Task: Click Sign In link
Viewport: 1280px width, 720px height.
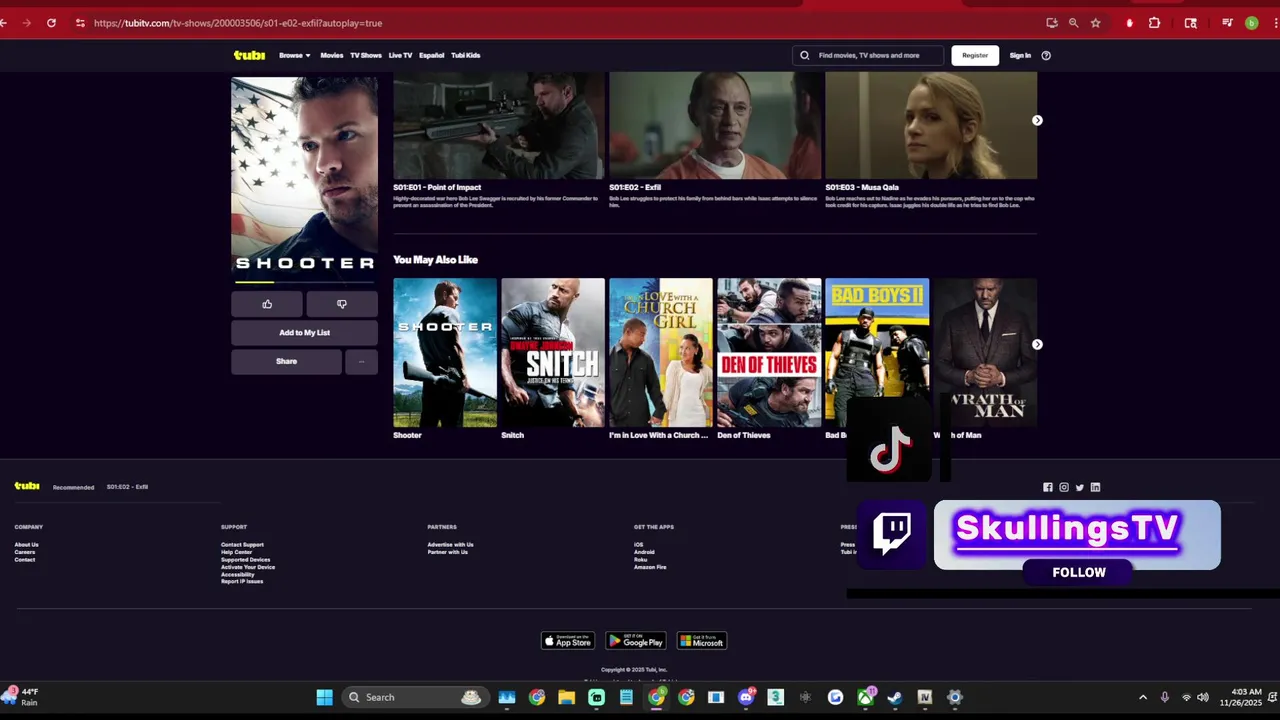Action: [1020, 55]
